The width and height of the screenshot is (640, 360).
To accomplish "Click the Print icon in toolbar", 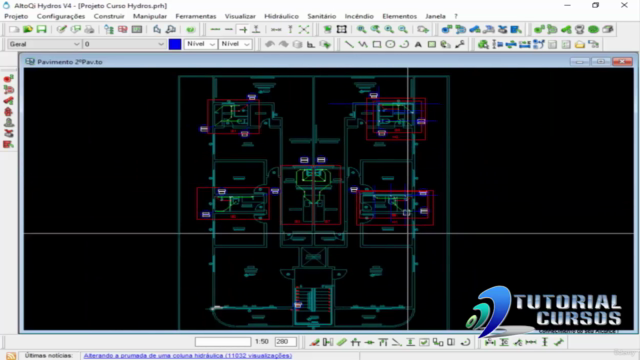I will pos(89,29).
